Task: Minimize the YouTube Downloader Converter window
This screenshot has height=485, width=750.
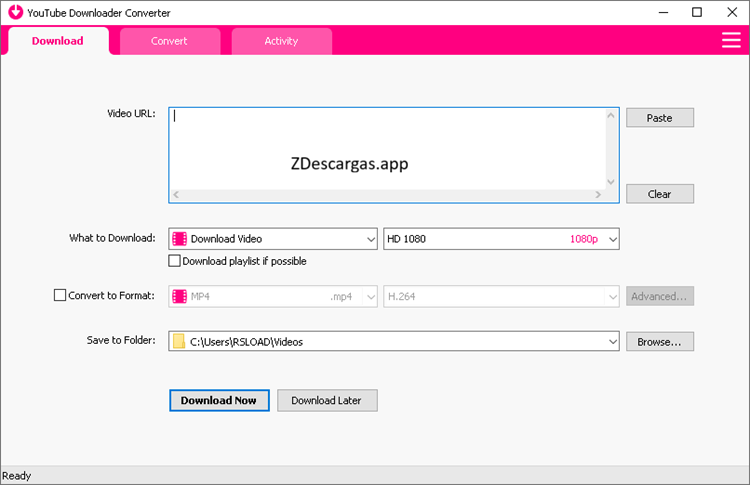Action: pos(663,12)
